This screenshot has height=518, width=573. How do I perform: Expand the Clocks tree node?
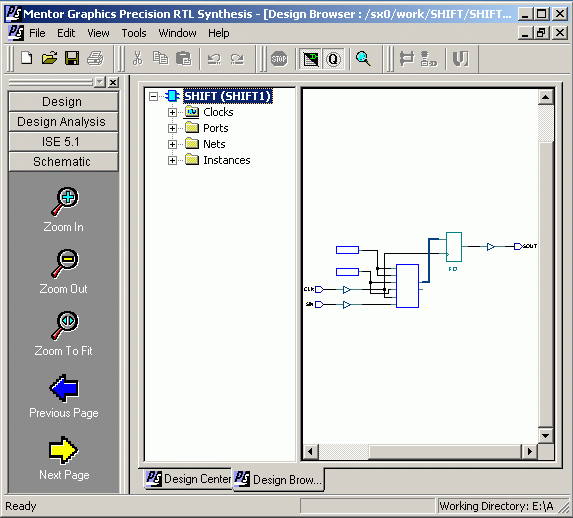(x=172, y=113)
